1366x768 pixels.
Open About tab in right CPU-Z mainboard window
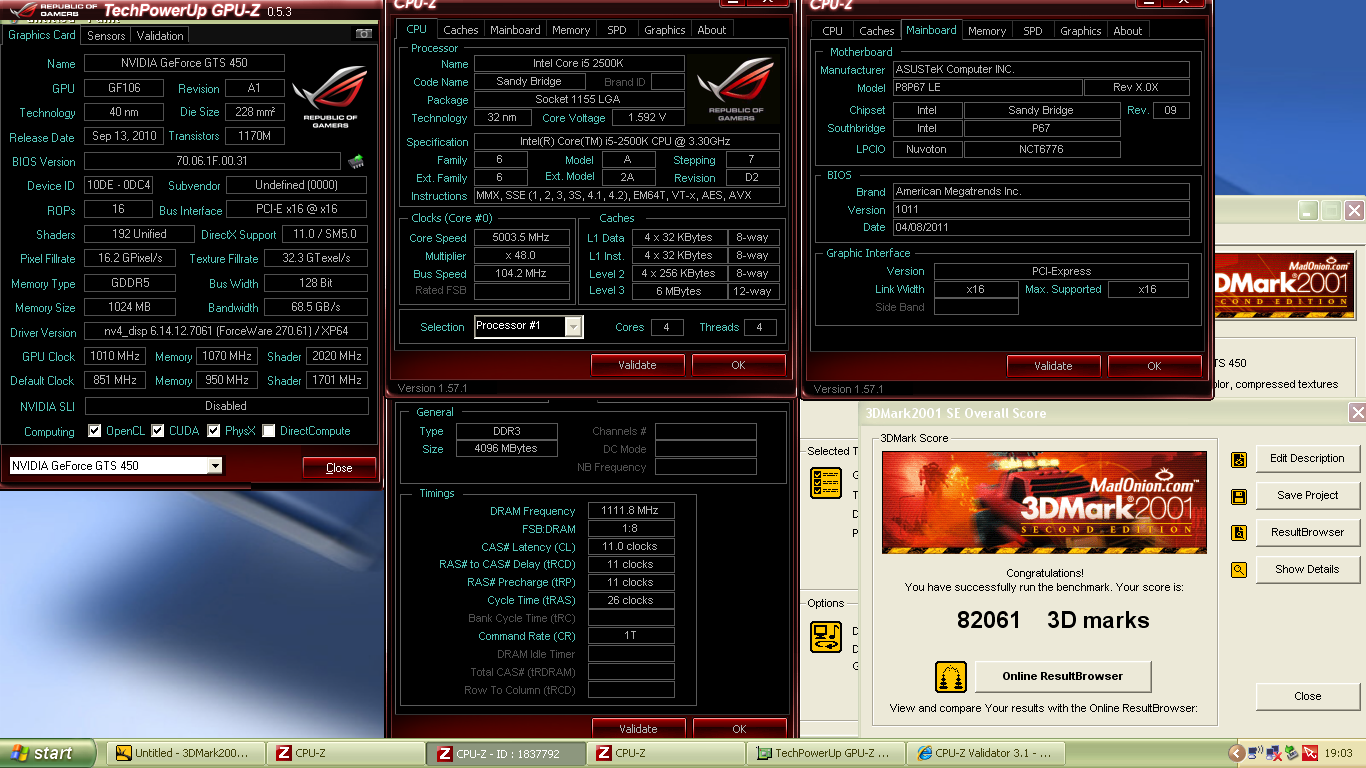pyautogui.click(x=1128, y=31)
